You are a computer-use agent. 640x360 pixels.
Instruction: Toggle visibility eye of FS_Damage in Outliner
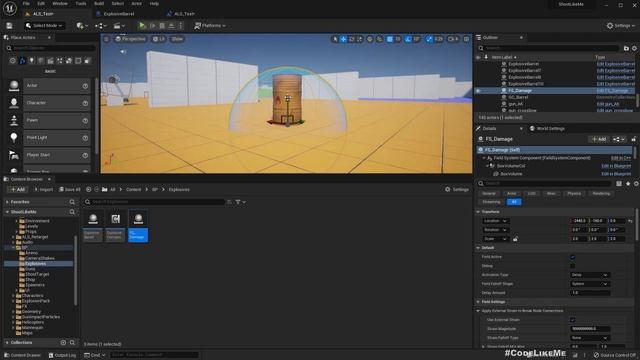478,91
